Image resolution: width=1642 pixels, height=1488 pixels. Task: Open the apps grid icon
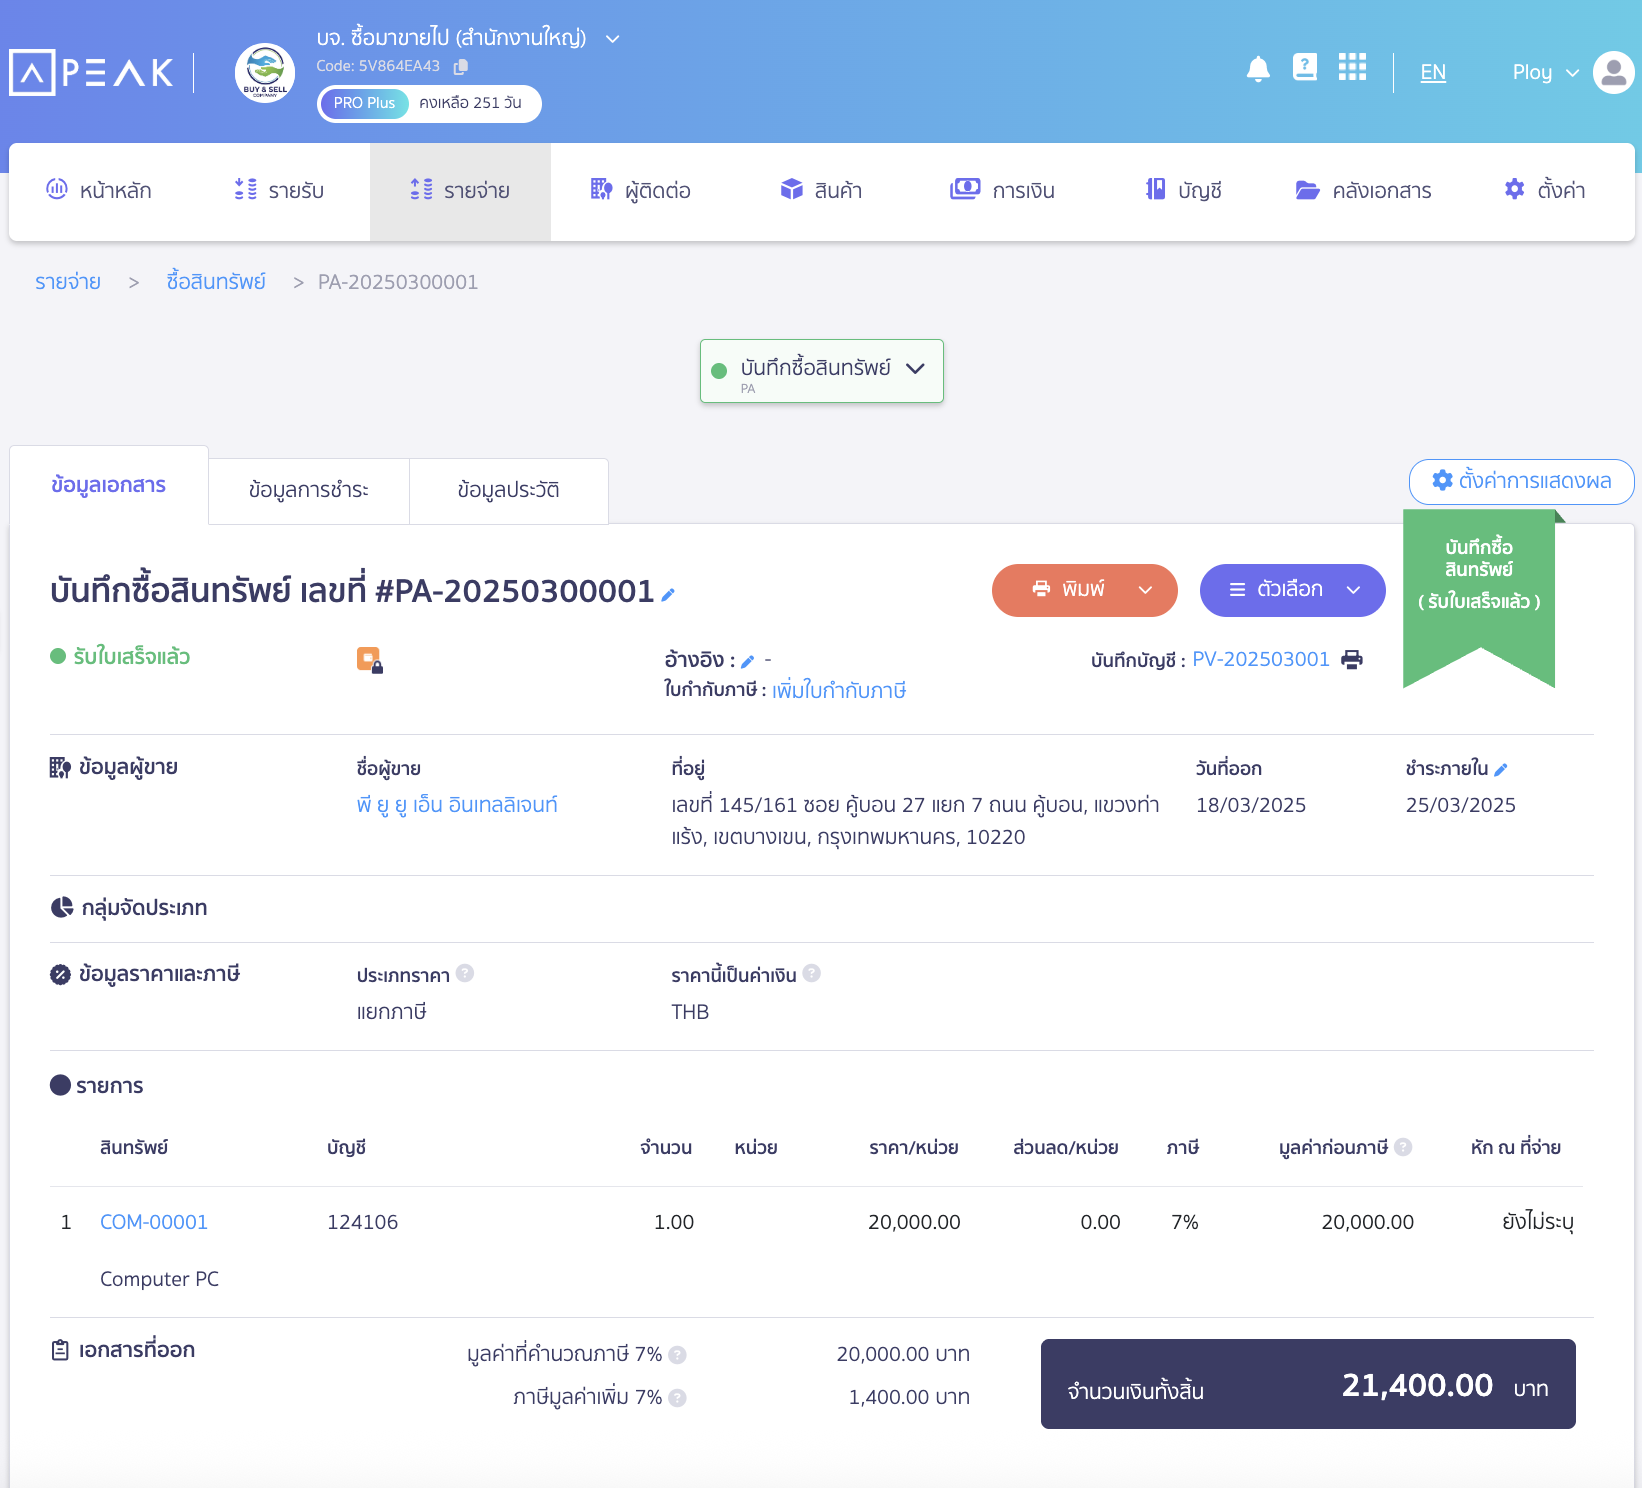1352,68
